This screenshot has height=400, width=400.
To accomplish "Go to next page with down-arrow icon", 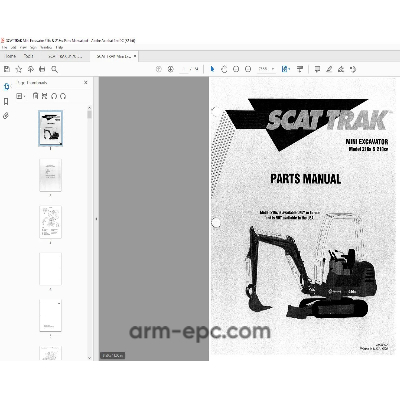I will (x=171, y=69).
